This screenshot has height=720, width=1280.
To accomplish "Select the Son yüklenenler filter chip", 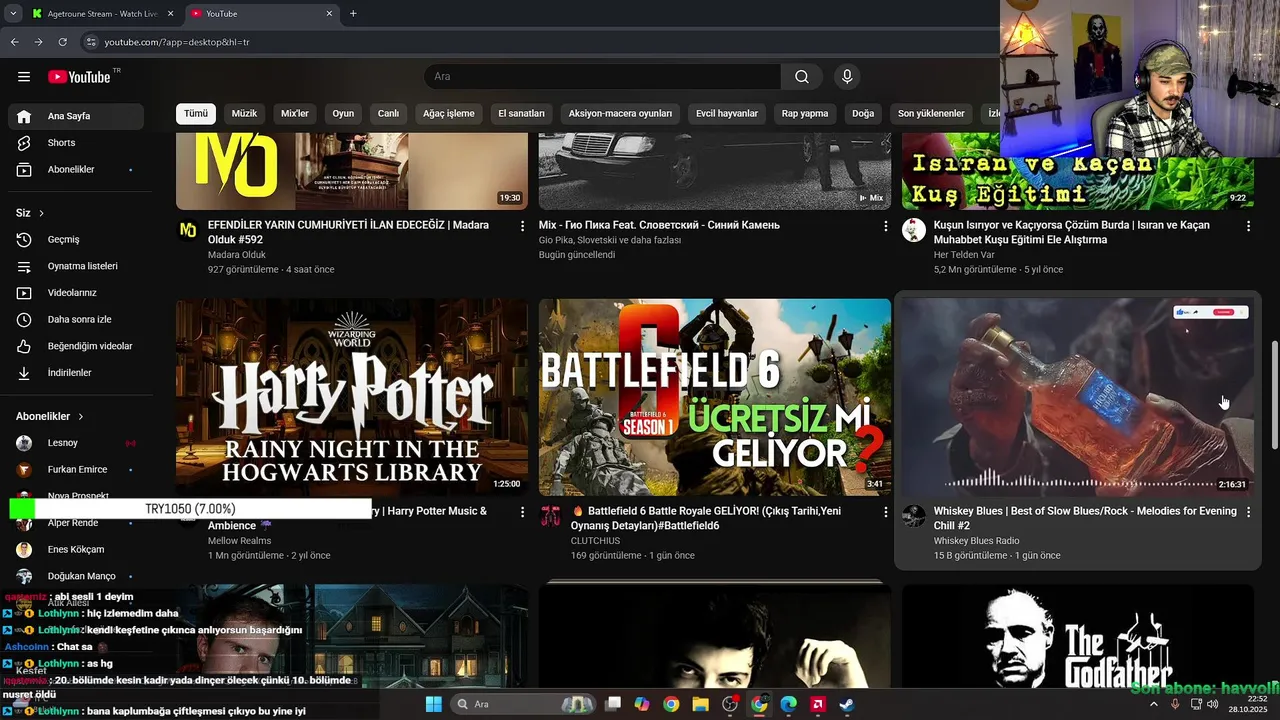I will point(931,114).
